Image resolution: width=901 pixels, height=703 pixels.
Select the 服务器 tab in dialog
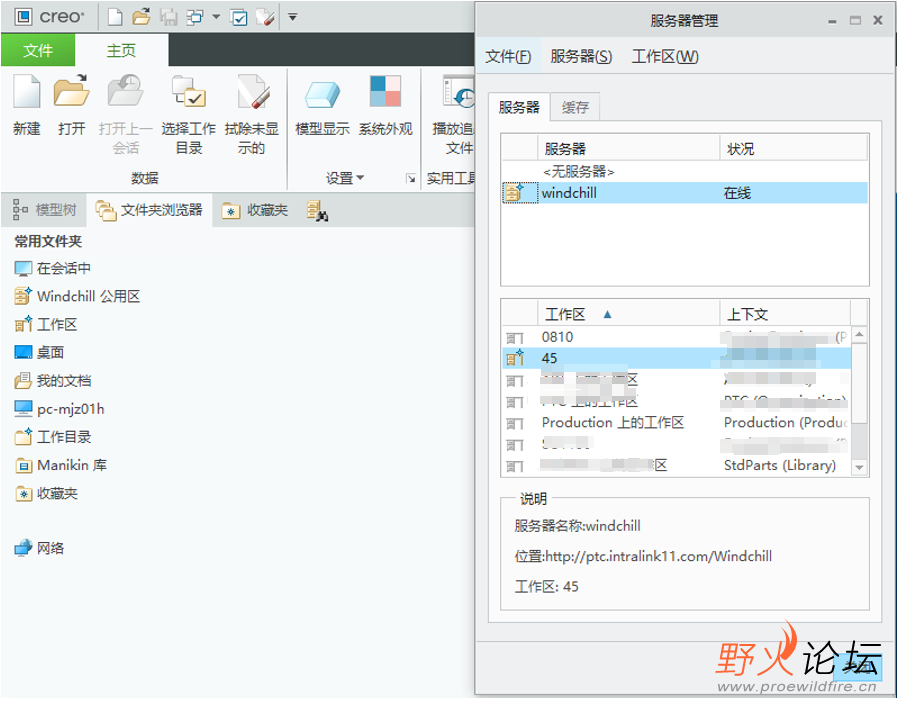click(519, 107)
